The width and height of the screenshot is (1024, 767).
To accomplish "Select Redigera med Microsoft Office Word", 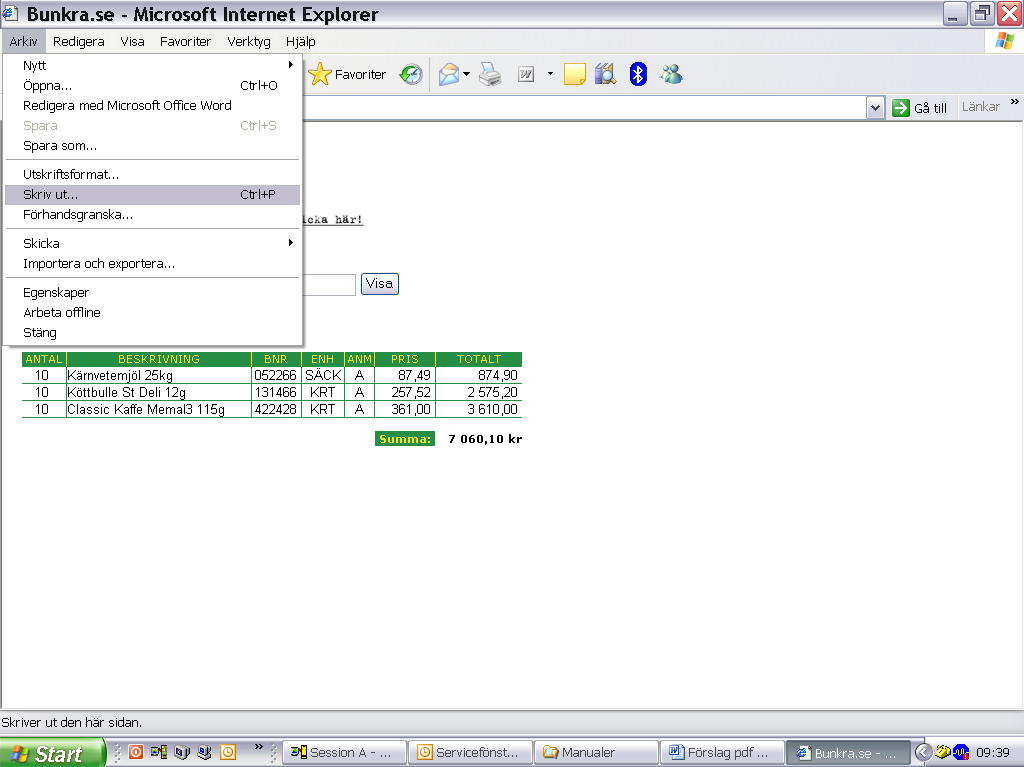I will click(x=152, y=106).
